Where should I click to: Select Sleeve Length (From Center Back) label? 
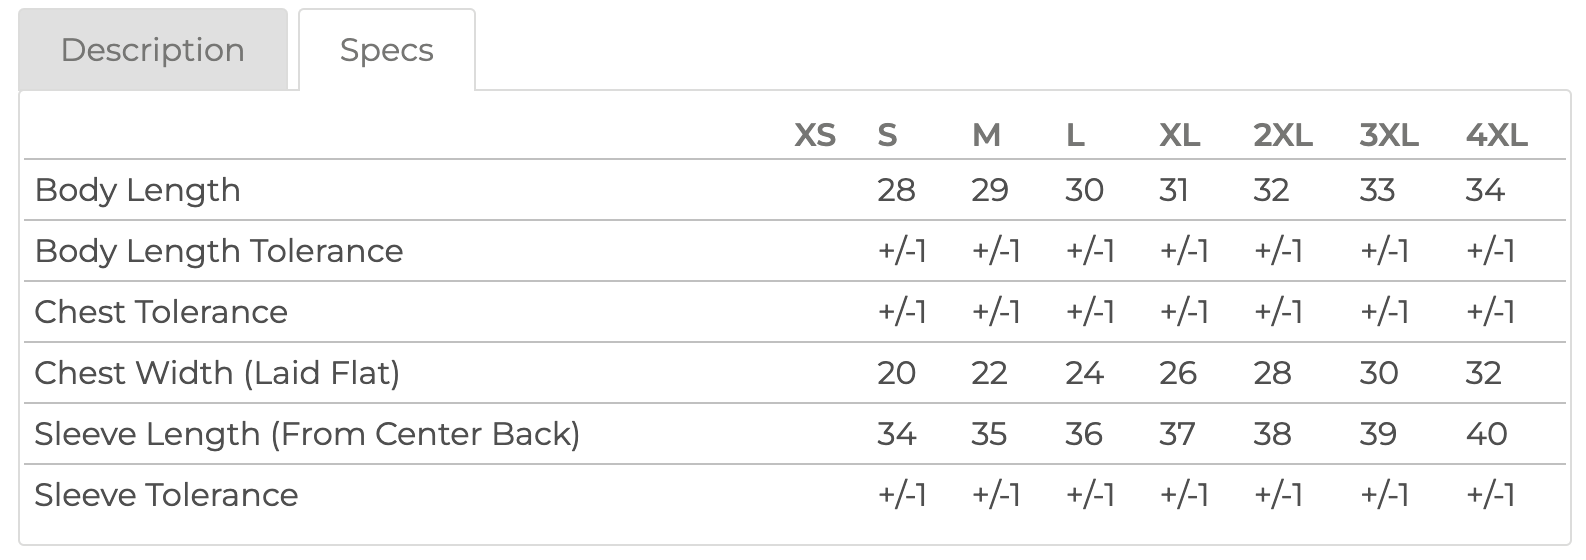307,434
